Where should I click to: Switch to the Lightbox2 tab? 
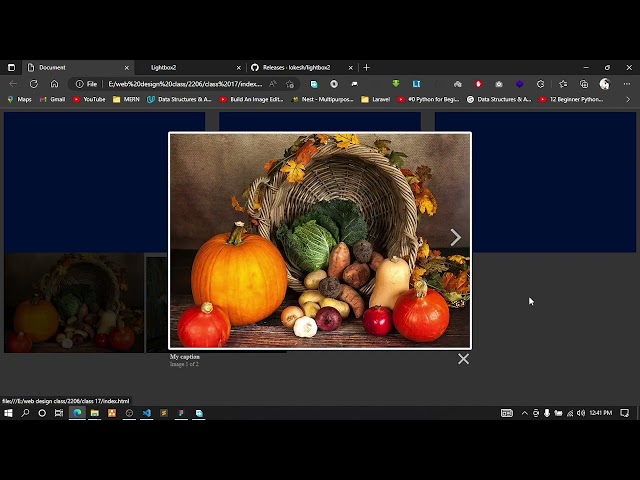(190, 67)
